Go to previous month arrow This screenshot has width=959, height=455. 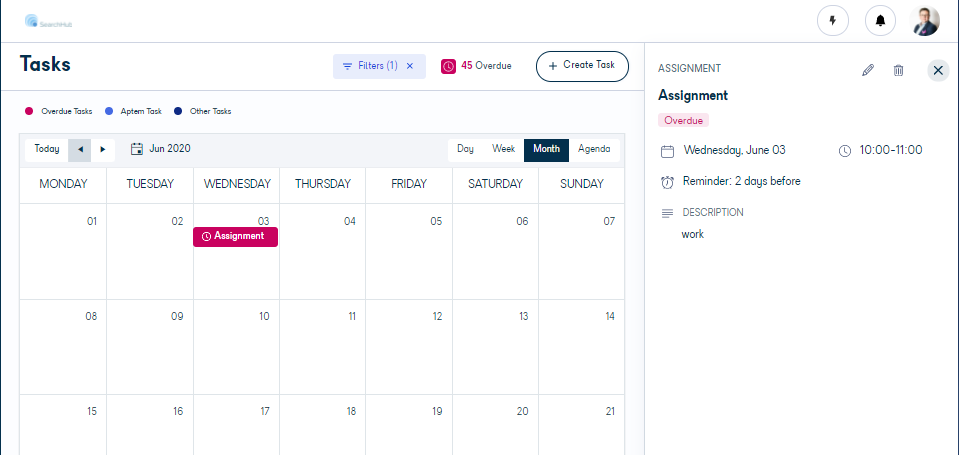click(x=80, y=149)
